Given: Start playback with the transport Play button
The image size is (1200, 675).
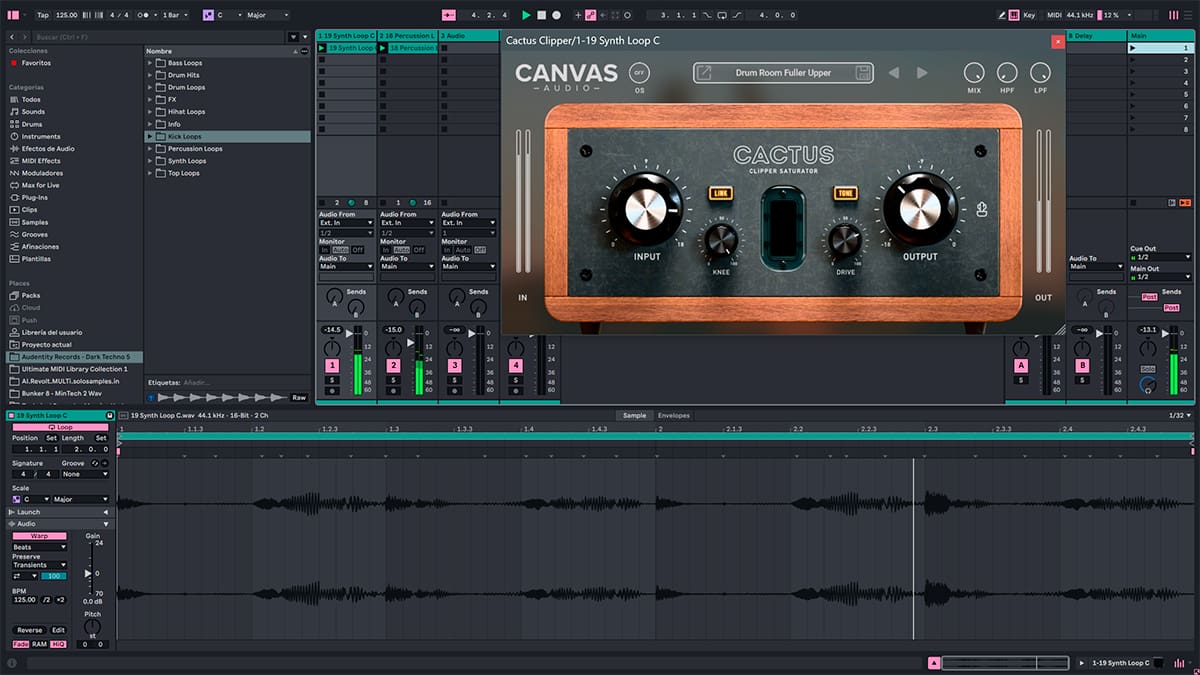Looking at the screenshot, I should (526, 15).
